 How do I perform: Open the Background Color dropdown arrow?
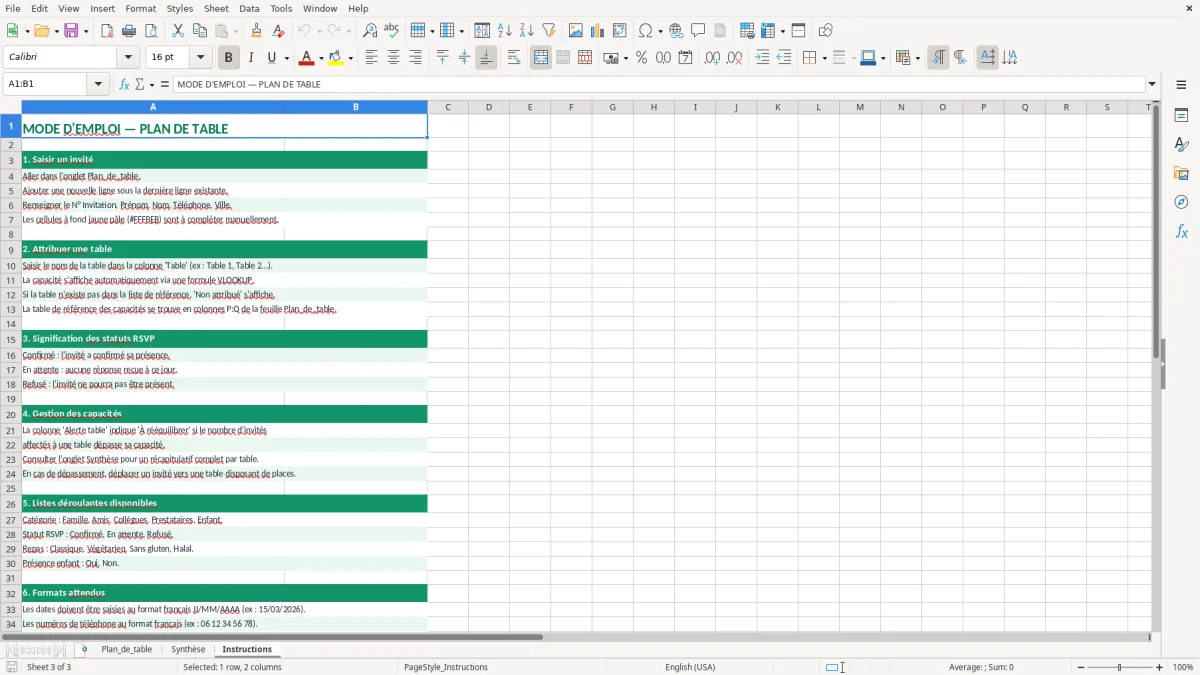(x=350, y=58)
